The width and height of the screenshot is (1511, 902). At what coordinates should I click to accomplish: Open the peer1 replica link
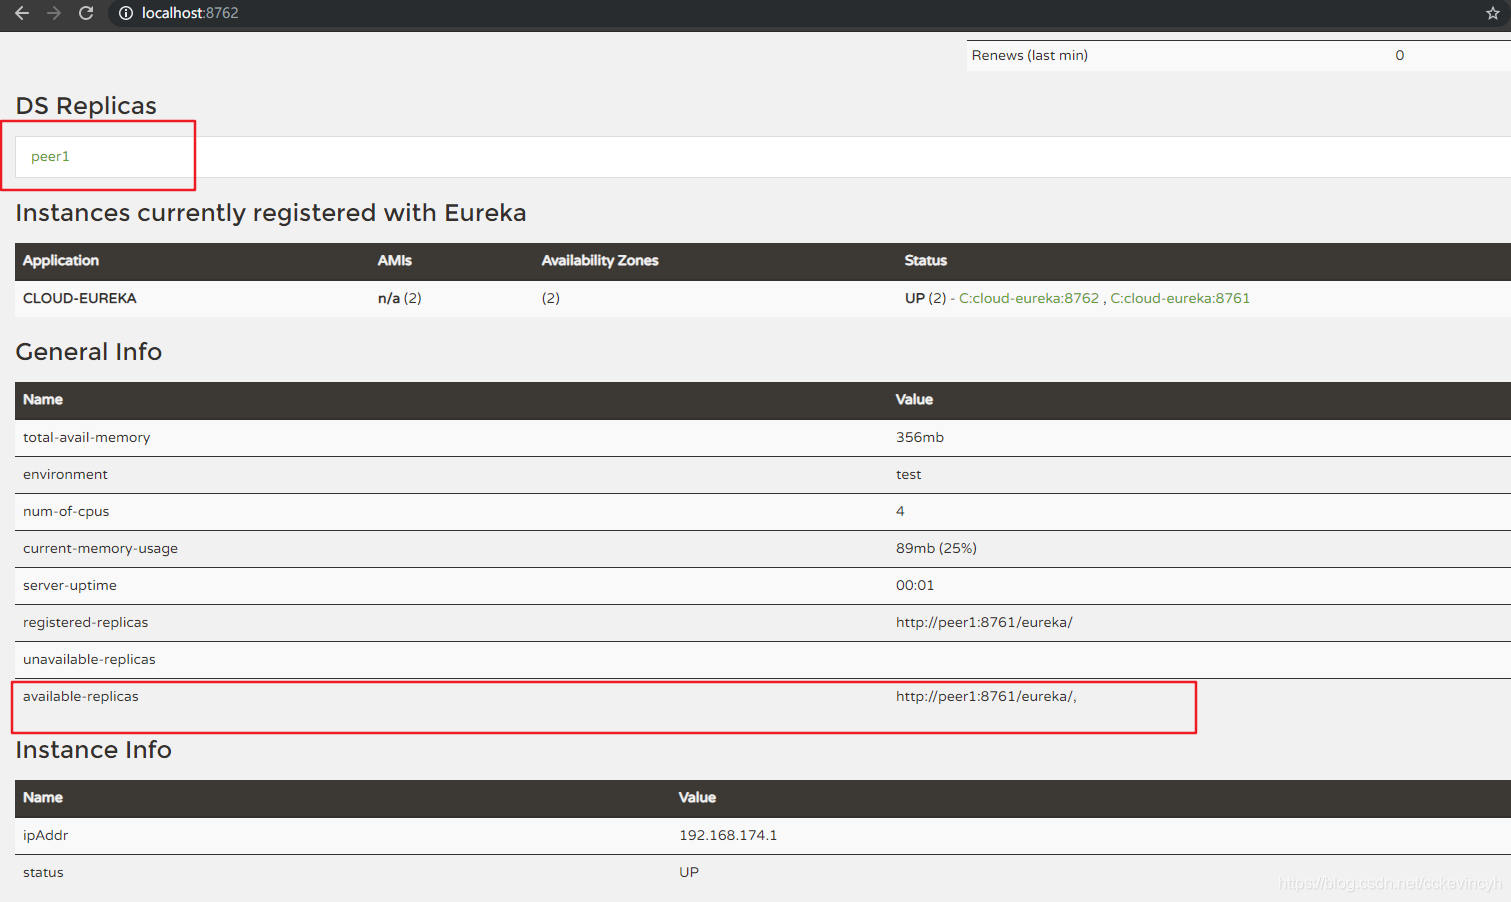pos(50,156)
